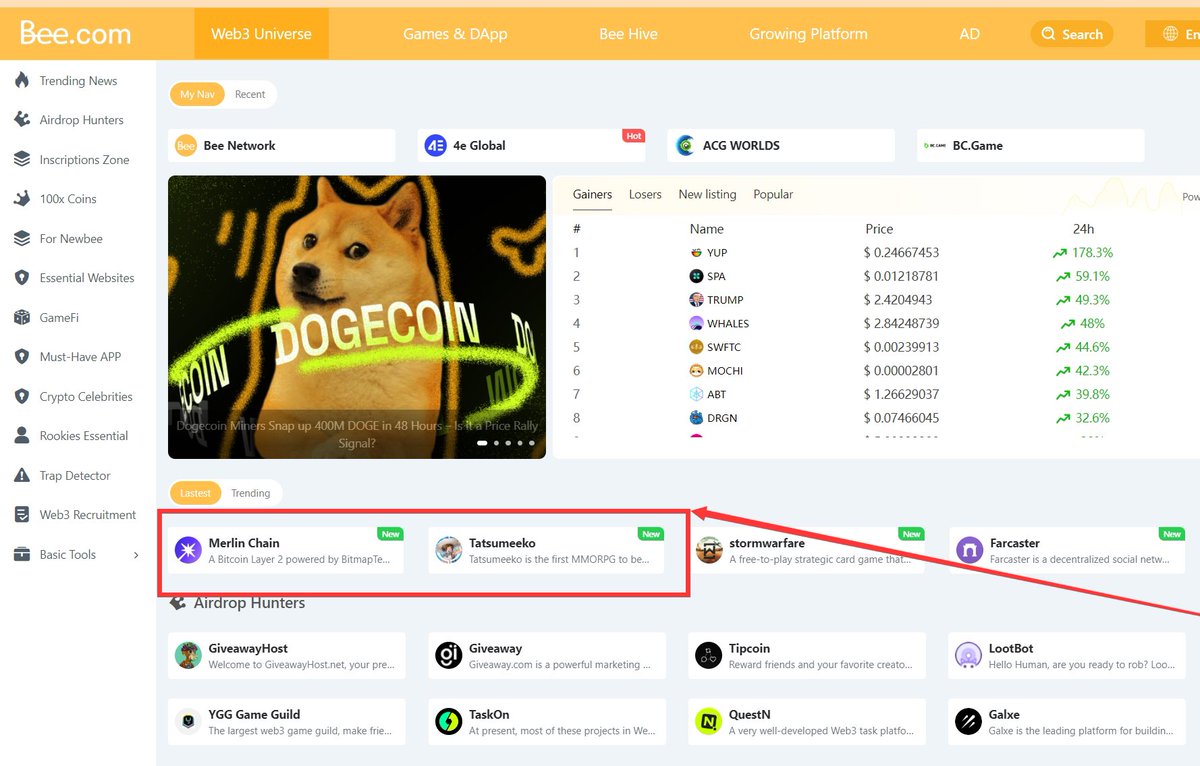The height and width of the screenshot is (766, 1200).
Task: Click the SPA price $ 0.01218781
Action: (x=901, y=276)
